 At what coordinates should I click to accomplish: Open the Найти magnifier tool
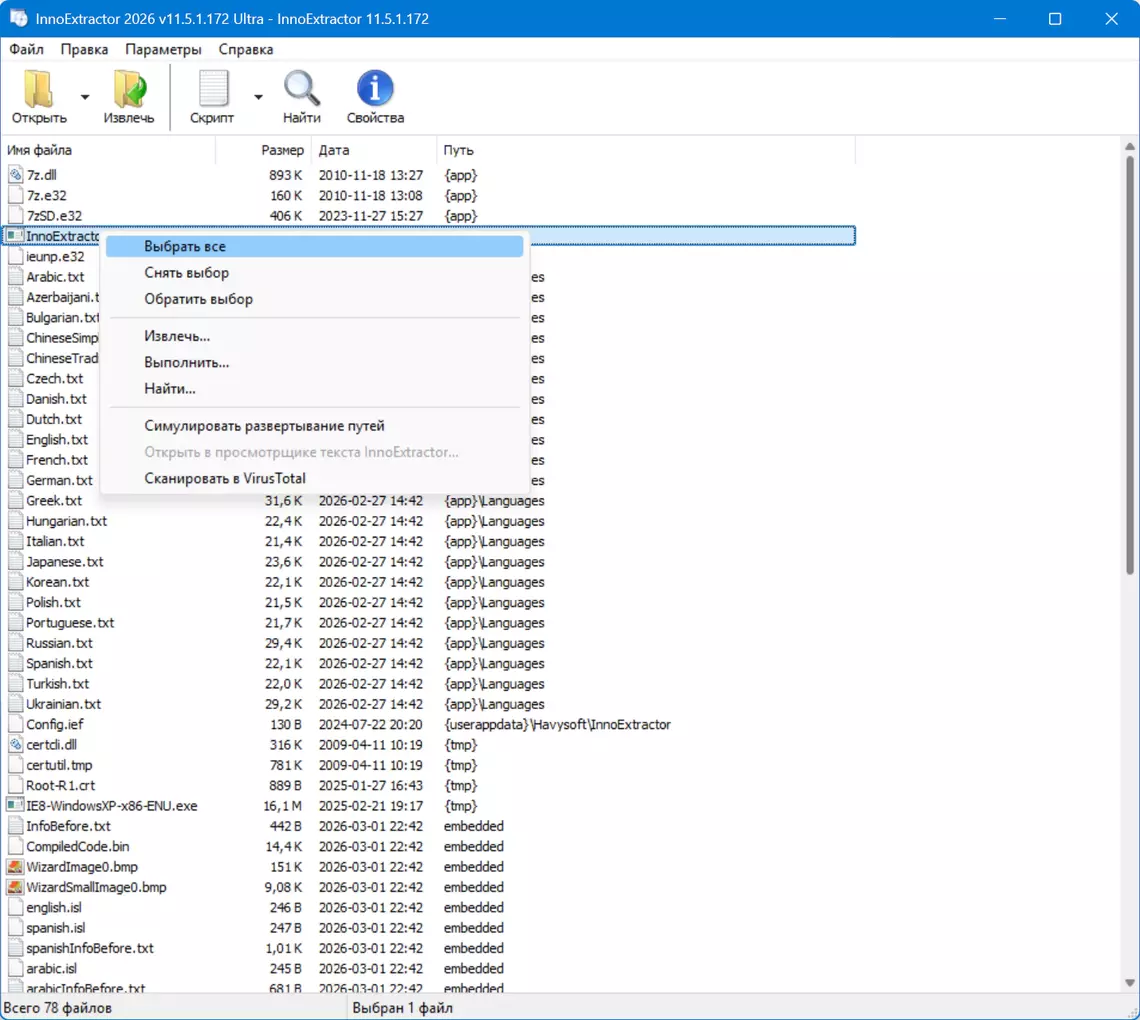[301, 89]
